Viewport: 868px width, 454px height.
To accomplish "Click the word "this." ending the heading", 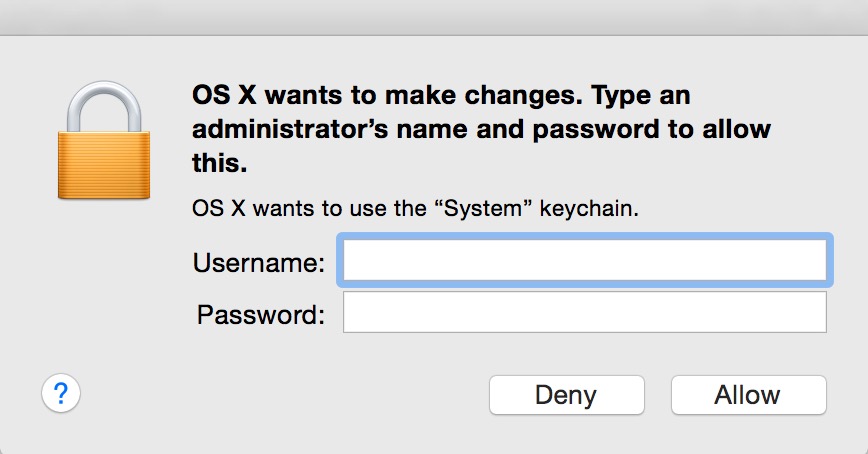I will tap(220, 163).
